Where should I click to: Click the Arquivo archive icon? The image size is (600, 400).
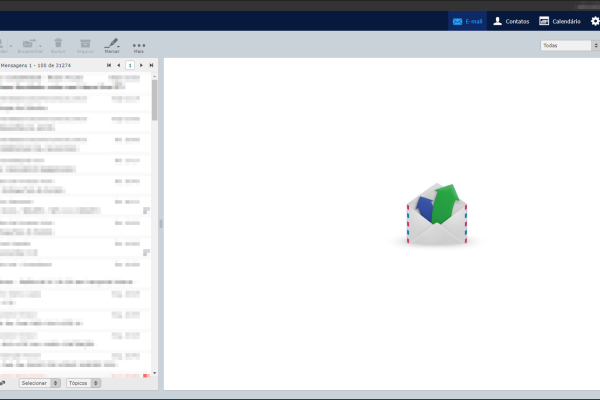click(85, 44)
